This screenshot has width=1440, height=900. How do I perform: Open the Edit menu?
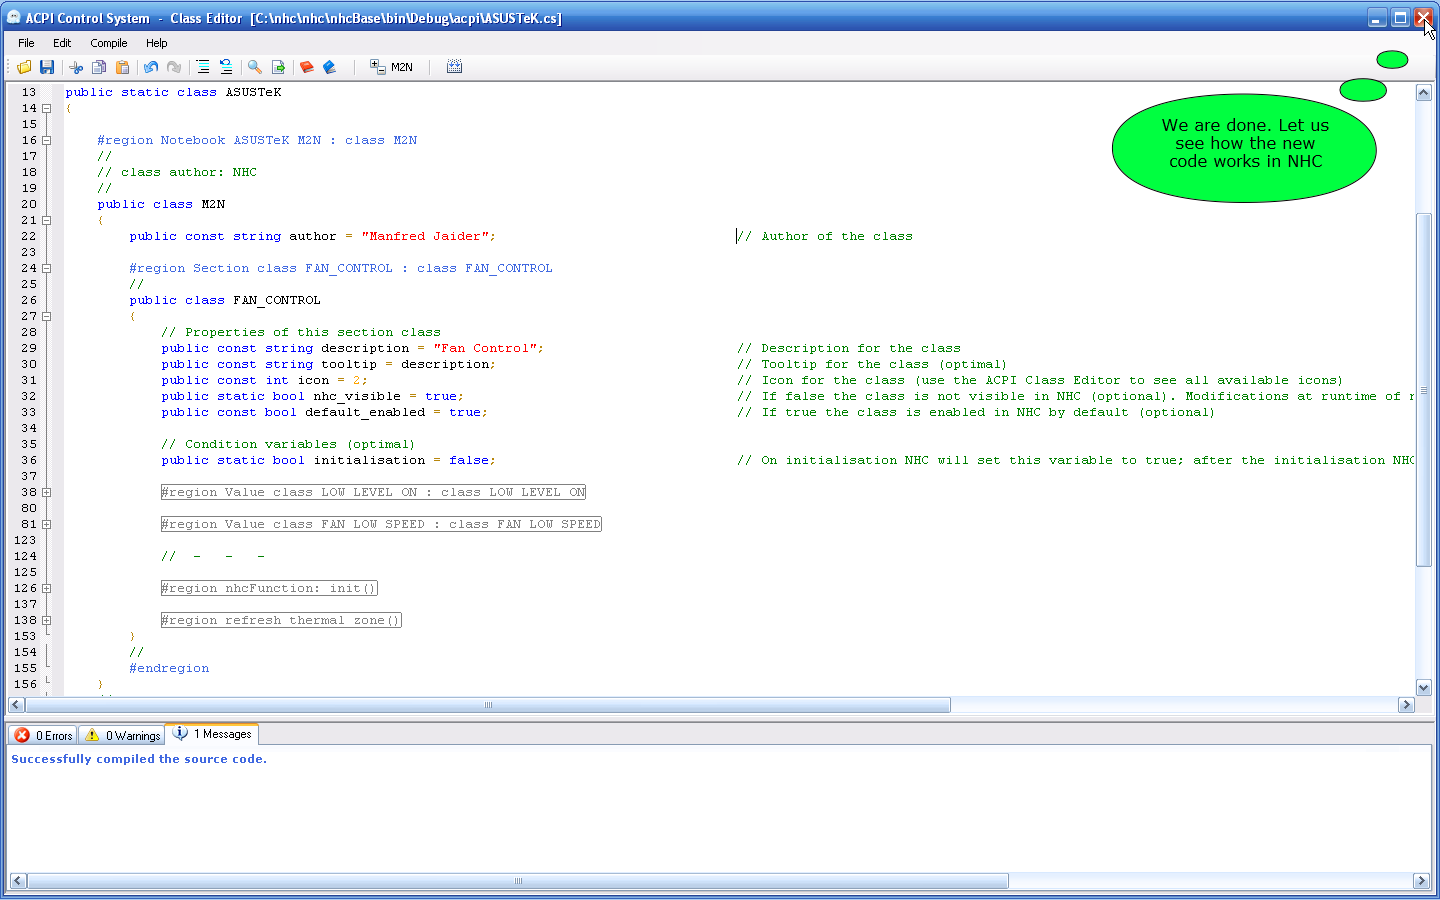(62, 43)
